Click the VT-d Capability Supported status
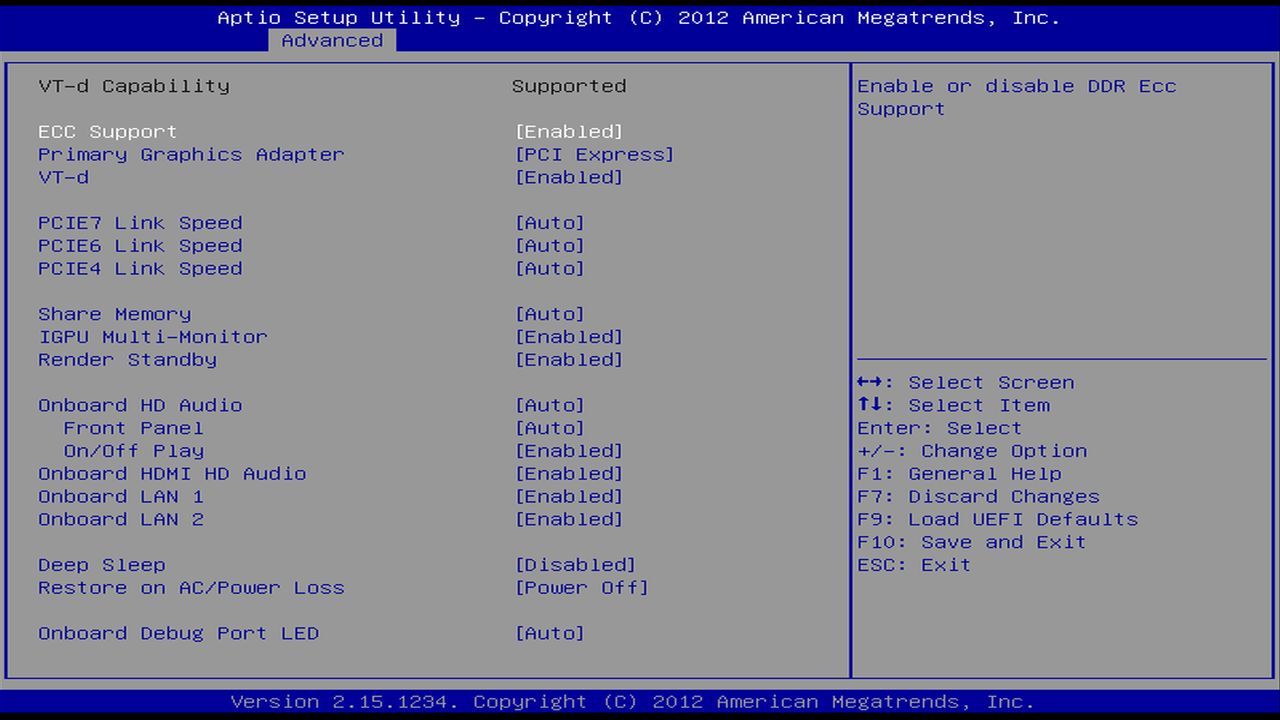Image resolution: width=1280 pixels, height=720 pixels. (x=569, y=86)
